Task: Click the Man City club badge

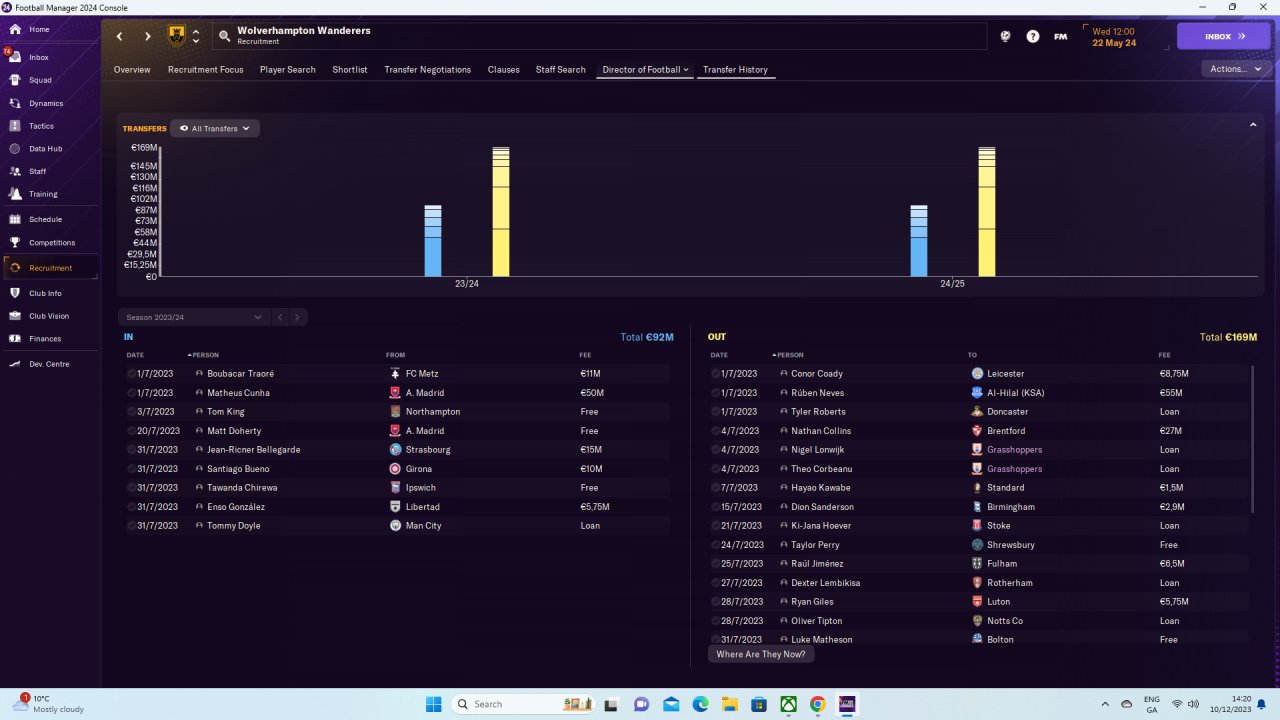Action: point(396,525)
